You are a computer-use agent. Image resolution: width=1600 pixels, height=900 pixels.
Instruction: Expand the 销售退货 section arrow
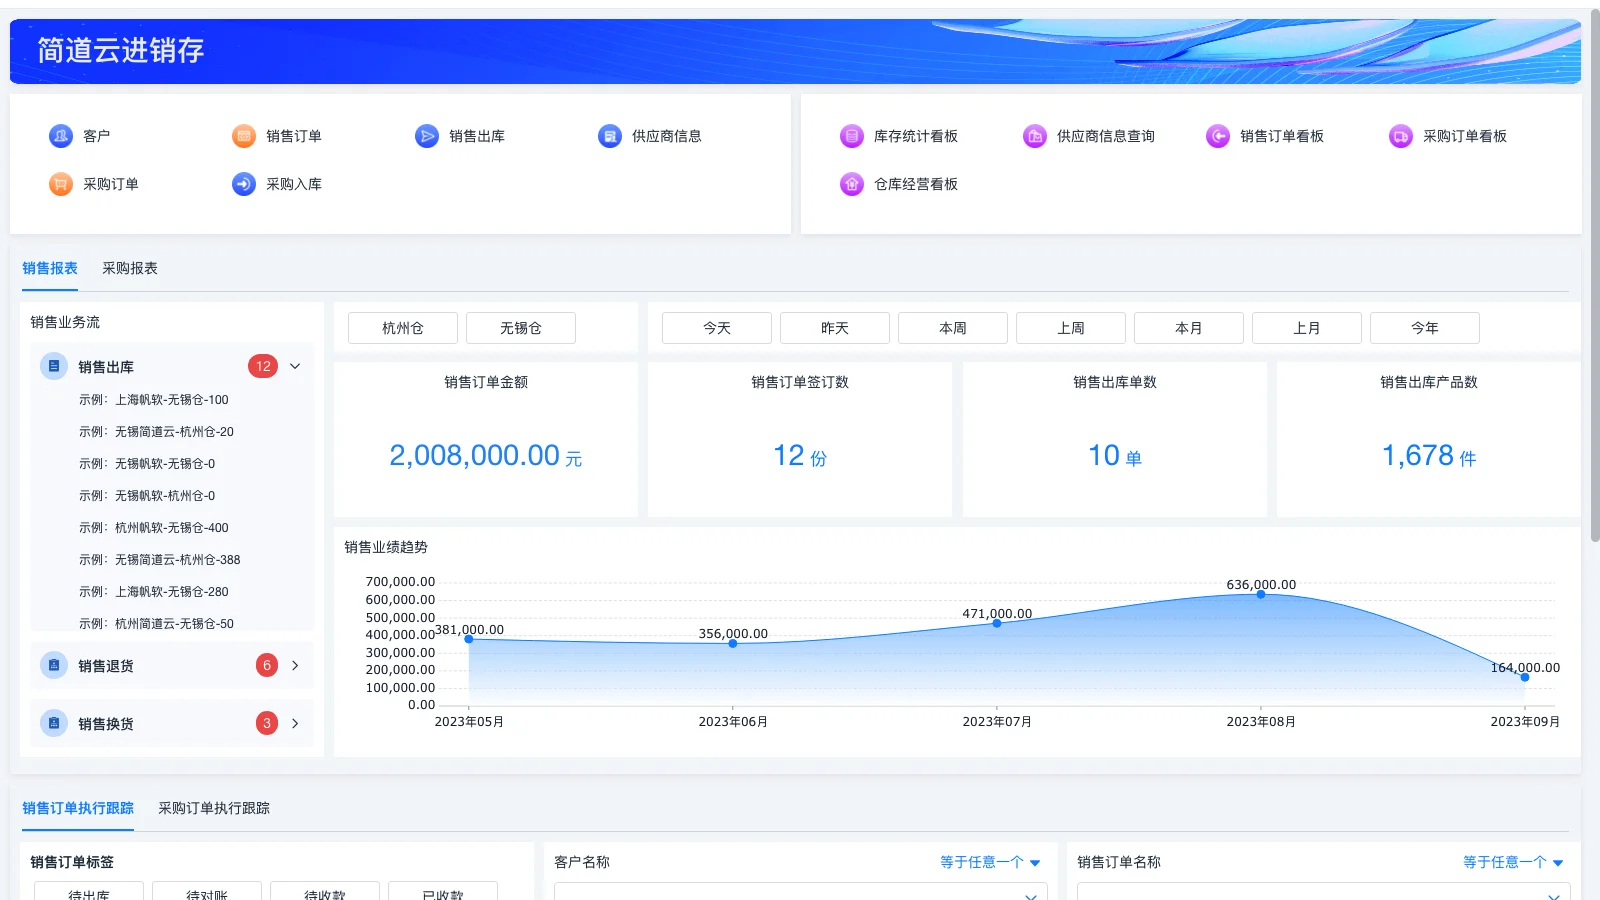[295, 665]
